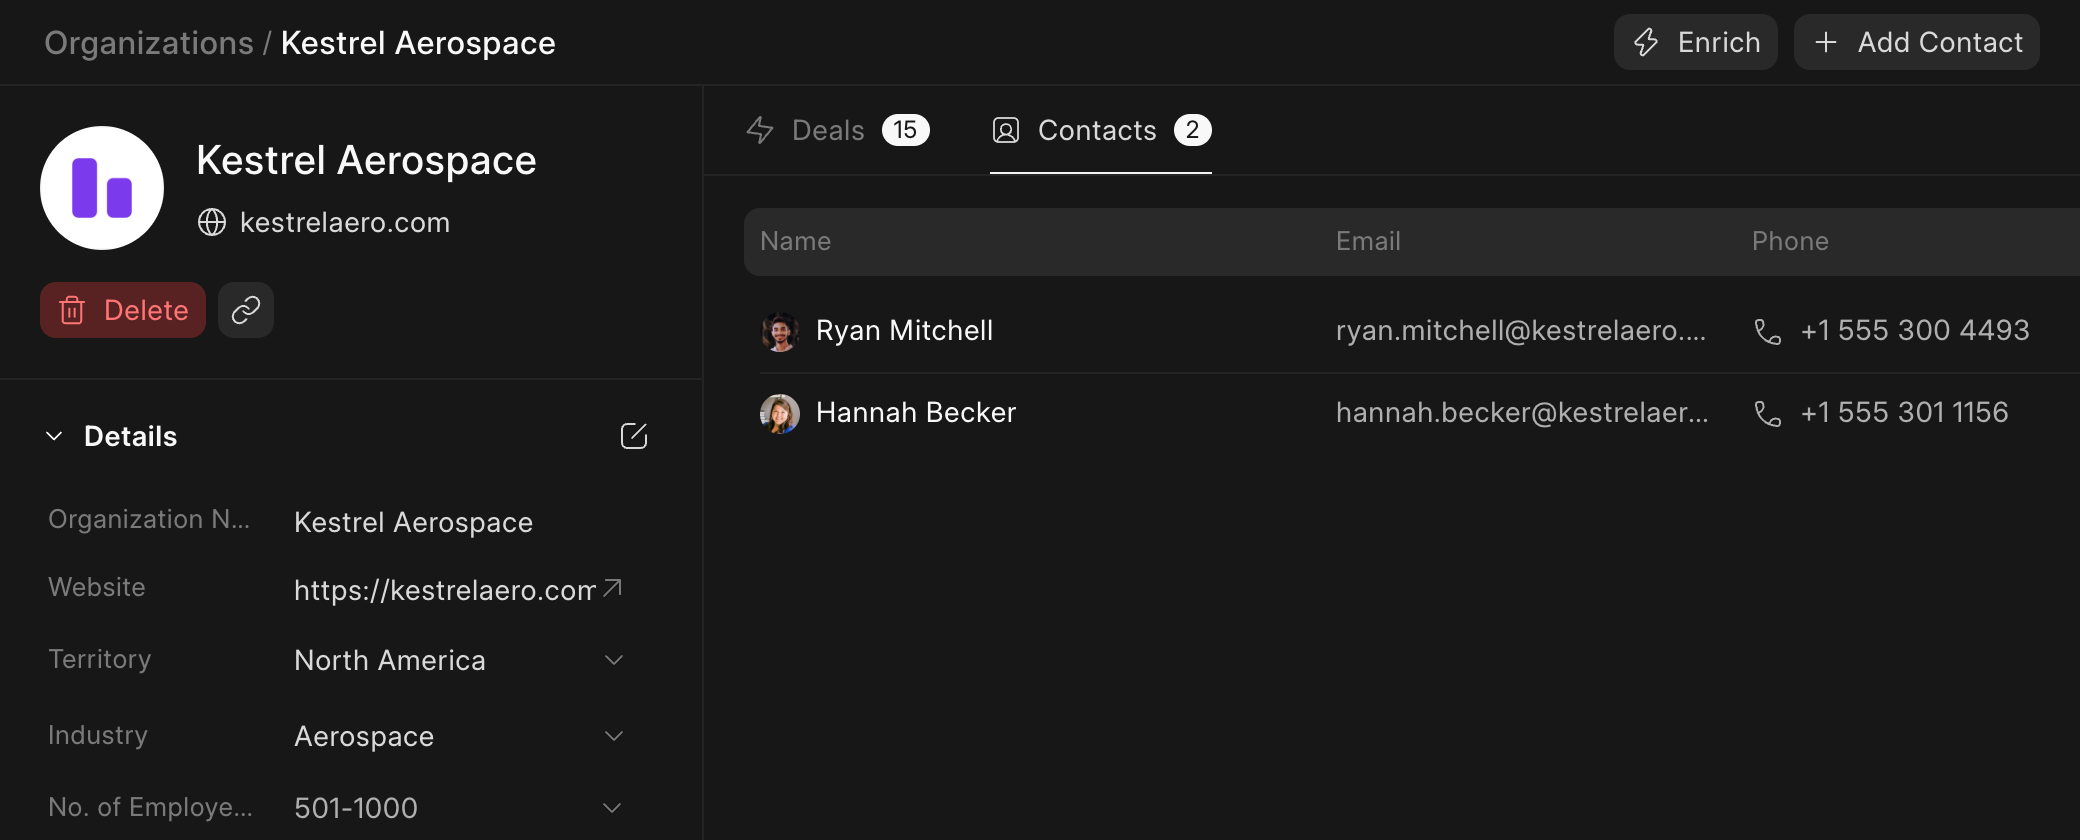
Task: Switch to the Deals tab
Action: tap(838, 130)
